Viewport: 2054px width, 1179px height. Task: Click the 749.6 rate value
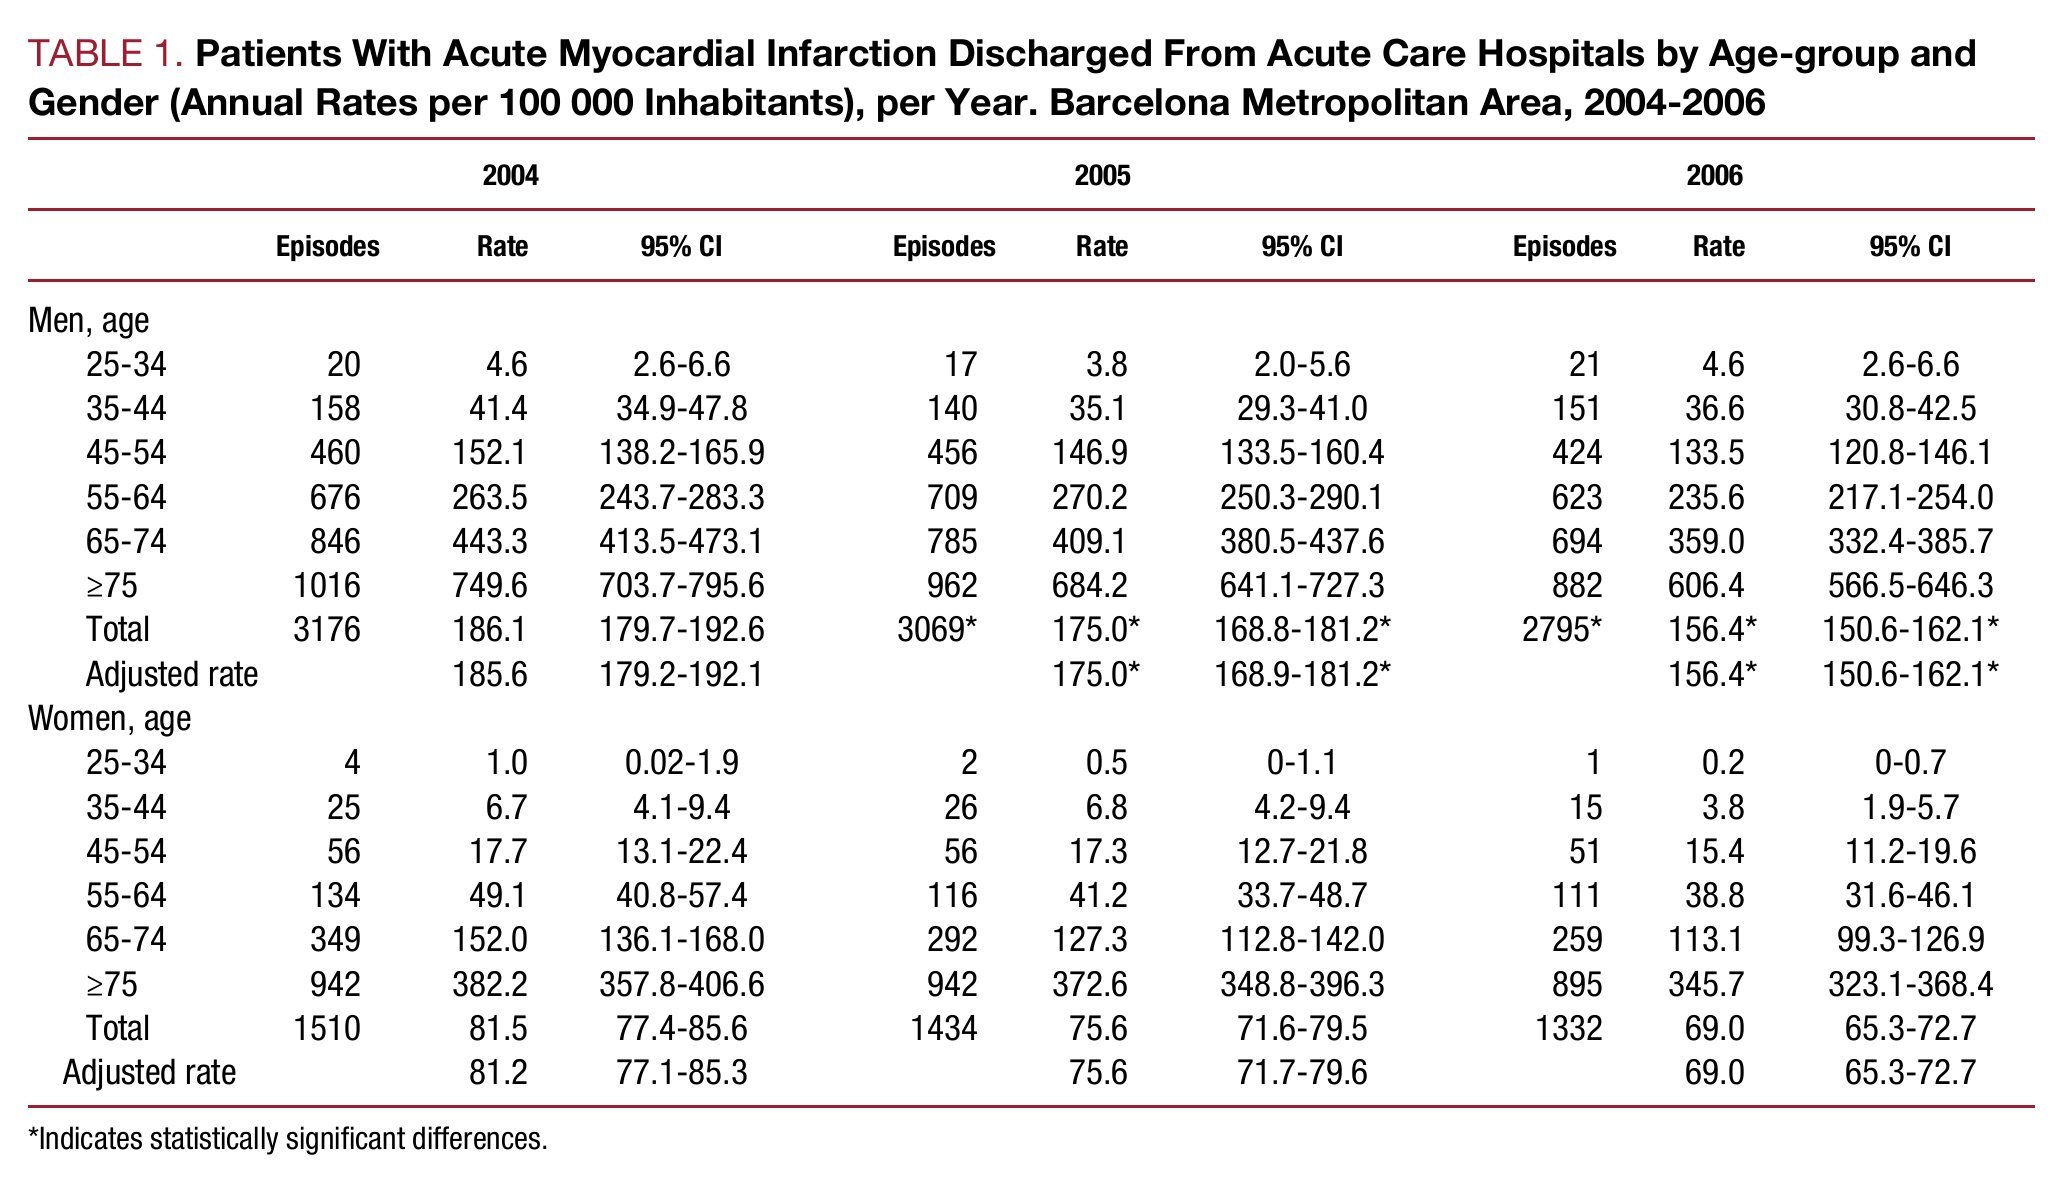point(489,585)
